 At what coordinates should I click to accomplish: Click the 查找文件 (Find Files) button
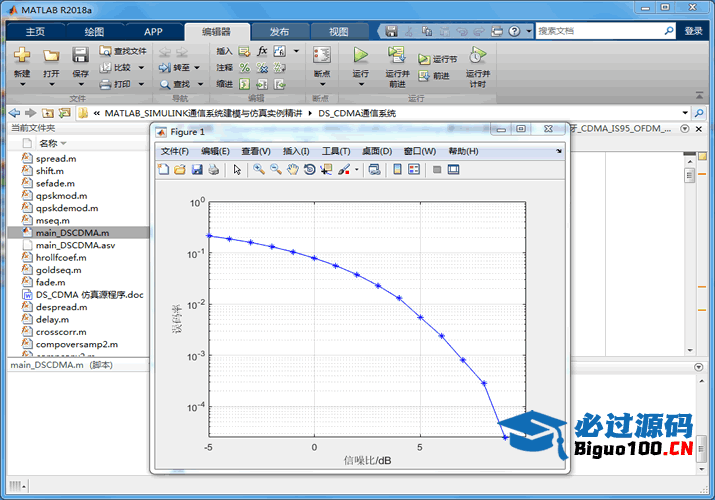click(123, 51)
